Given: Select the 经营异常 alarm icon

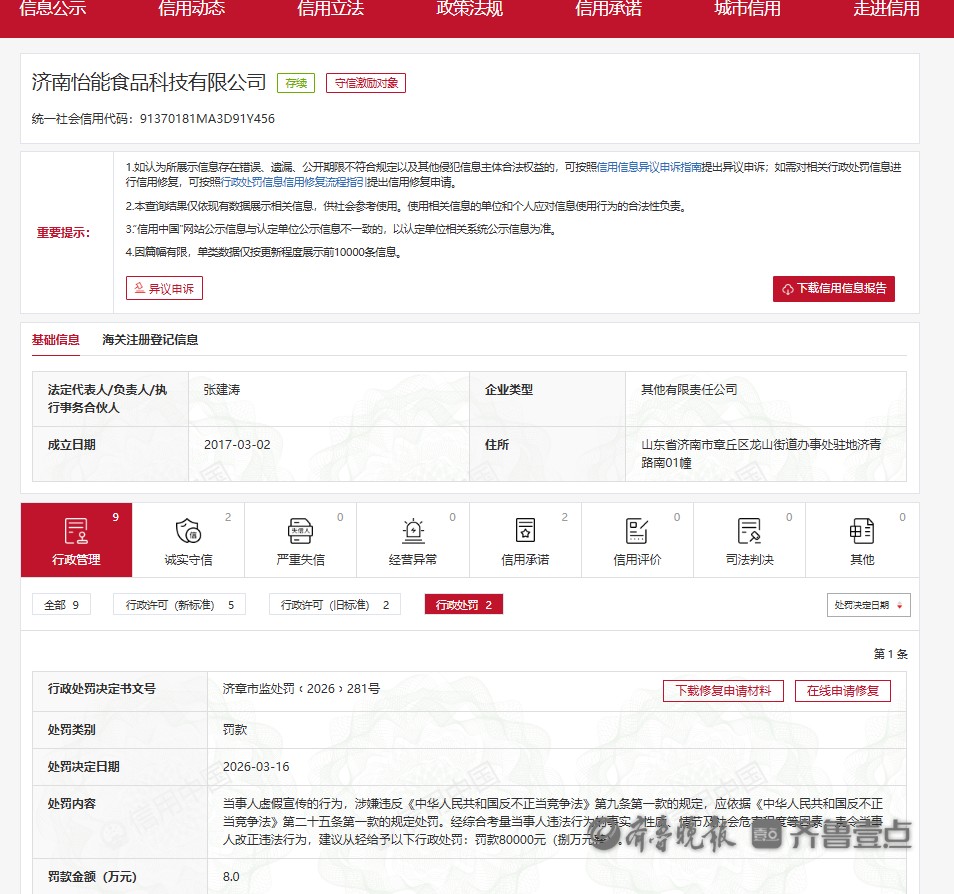Looking at the screenshot, I should (x=413, y=531).
